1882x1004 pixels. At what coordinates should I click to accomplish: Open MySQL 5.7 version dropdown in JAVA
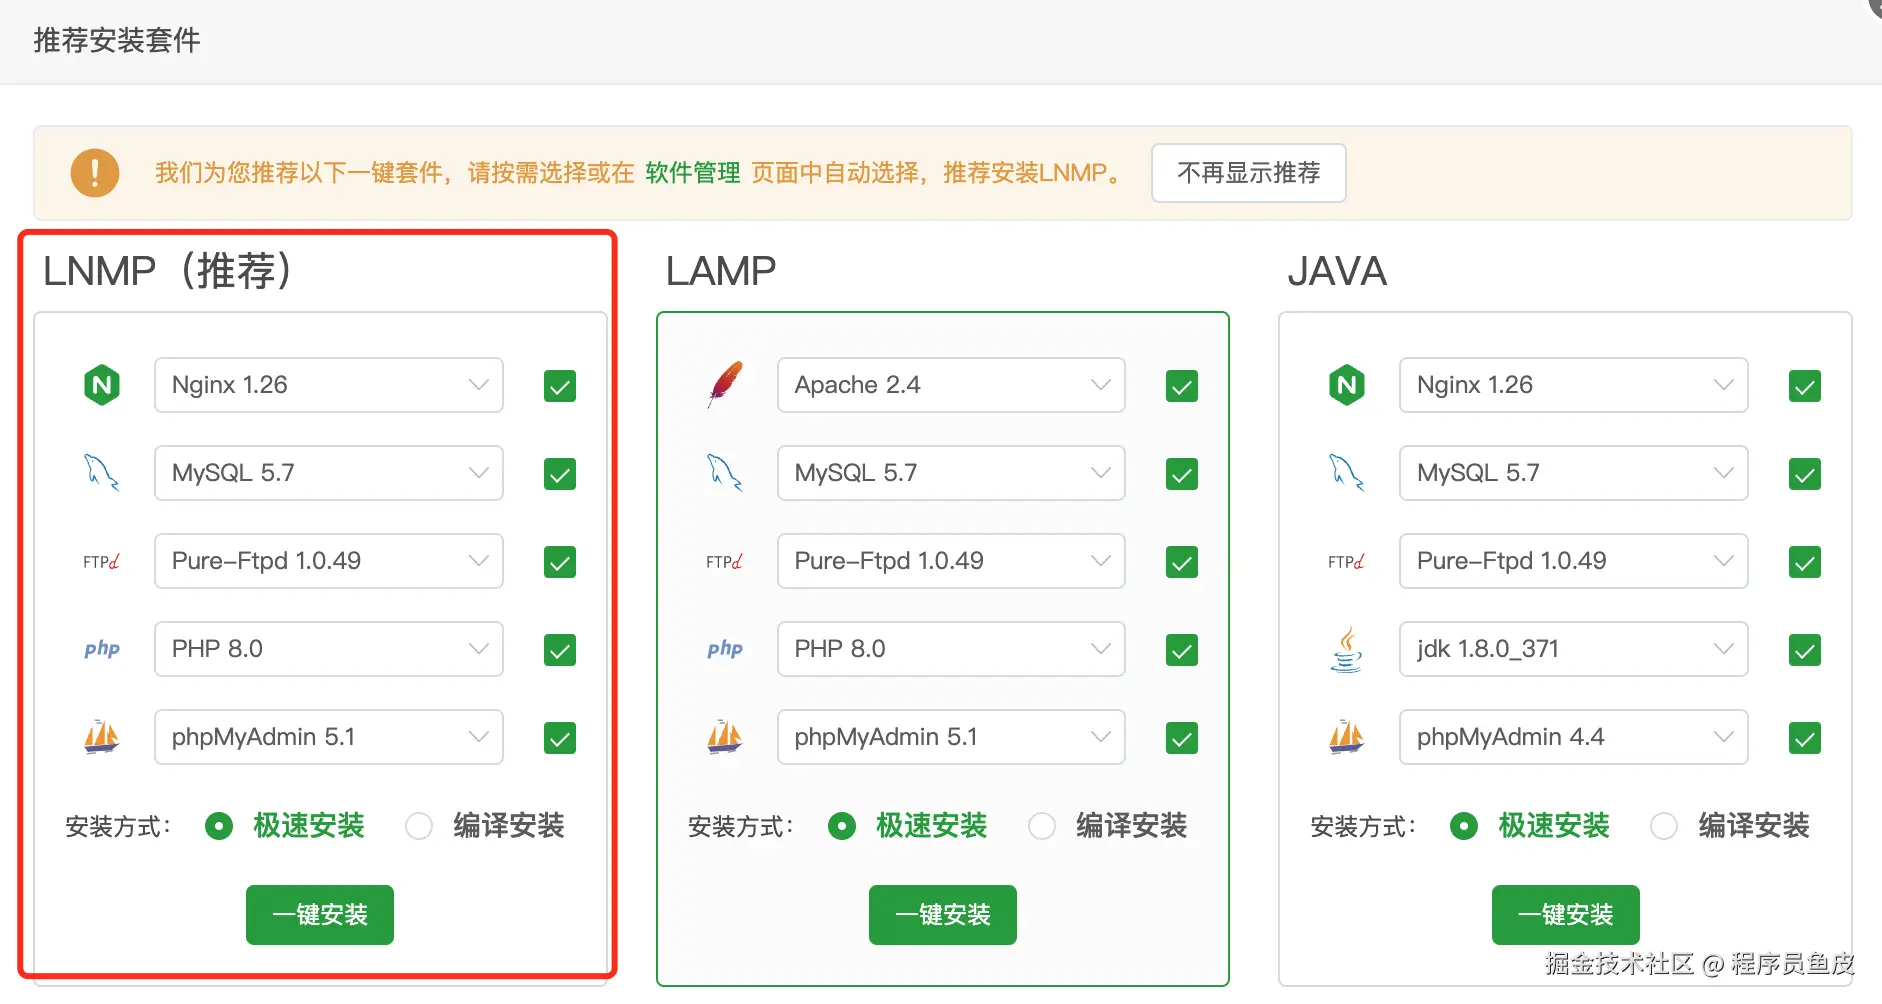click(1574, 473)
